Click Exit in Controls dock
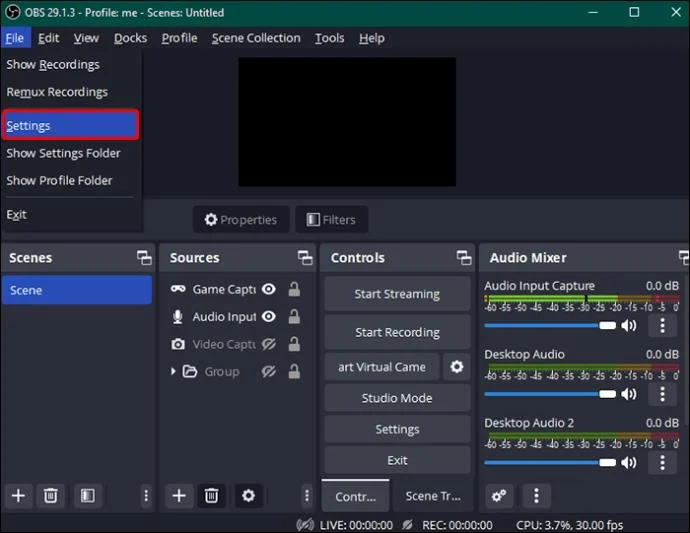Image resolution: width=690 pixels, height=533 pixels. coord(397,460)
